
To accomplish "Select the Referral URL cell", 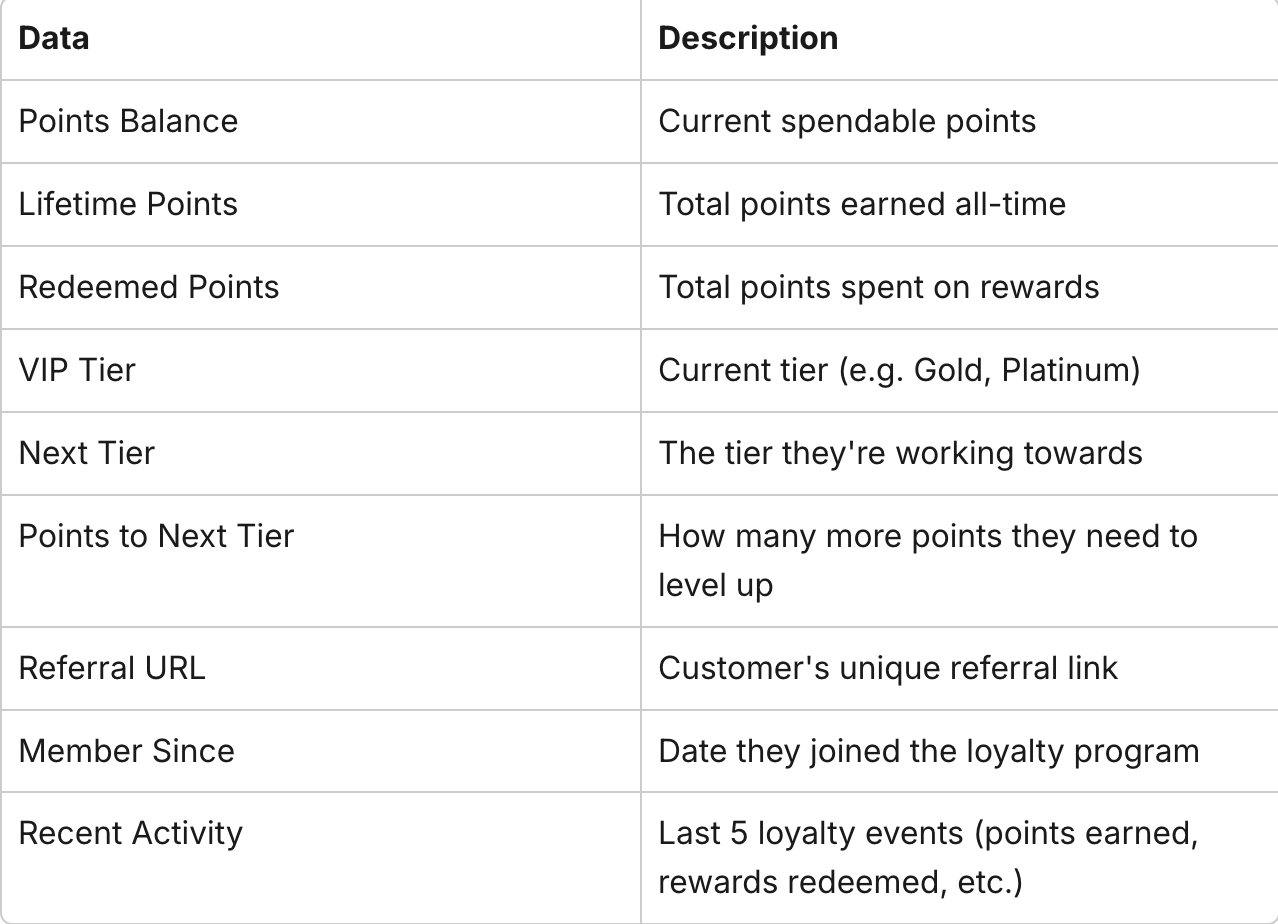I will 112,668.
